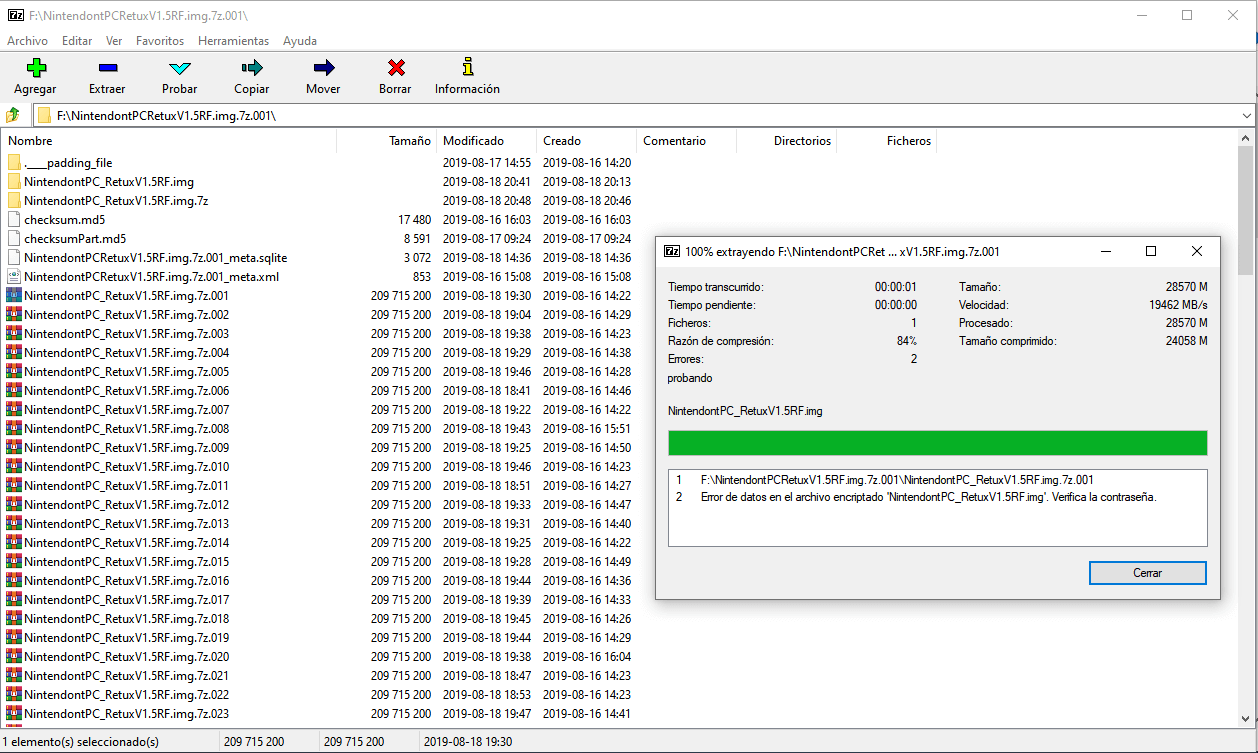Viewport: 1258px width, 753px height.
Task: Sort by the Directorios column header
Action: pos(786,141)
